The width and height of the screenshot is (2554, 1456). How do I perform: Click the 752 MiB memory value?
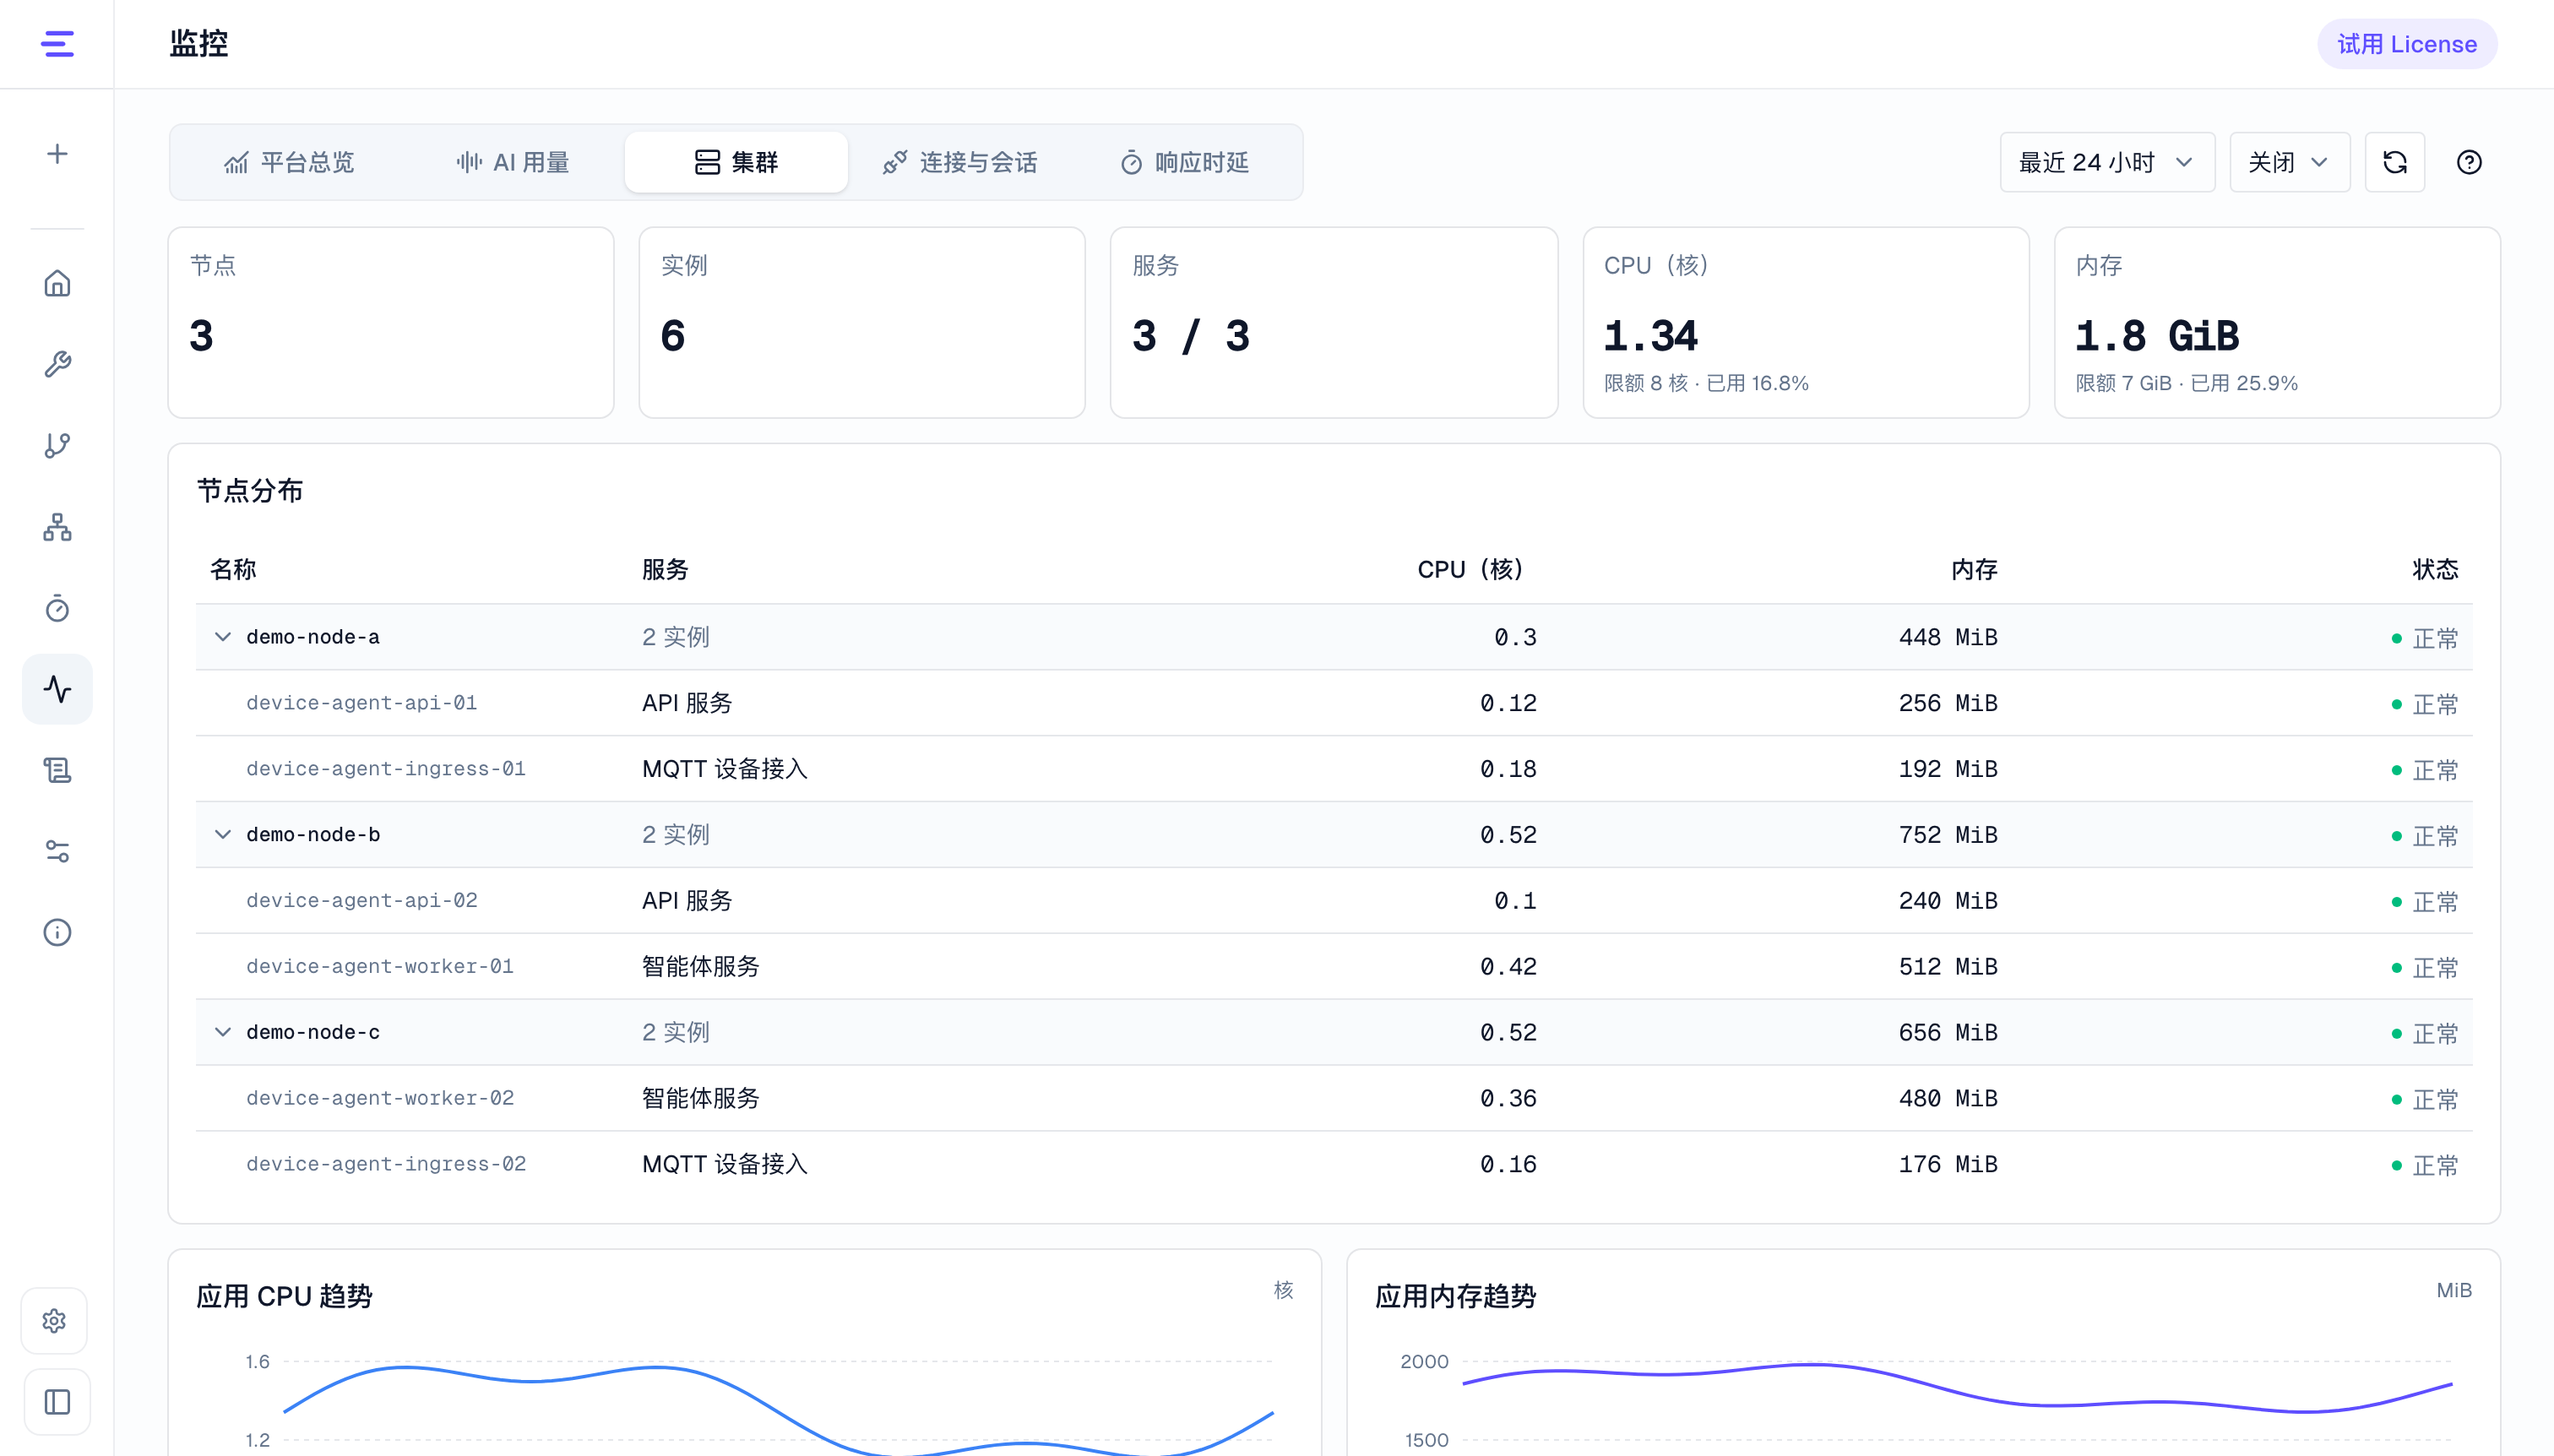click(1948, 835)
